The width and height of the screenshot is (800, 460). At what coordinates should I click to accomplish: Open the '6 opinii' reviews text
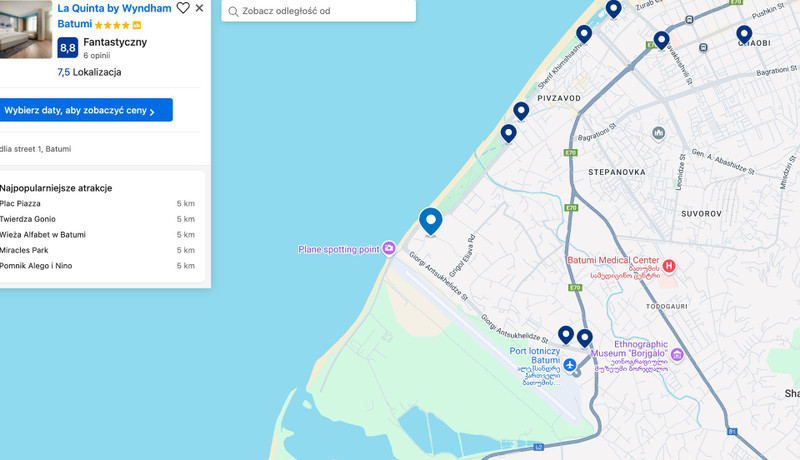99,56
